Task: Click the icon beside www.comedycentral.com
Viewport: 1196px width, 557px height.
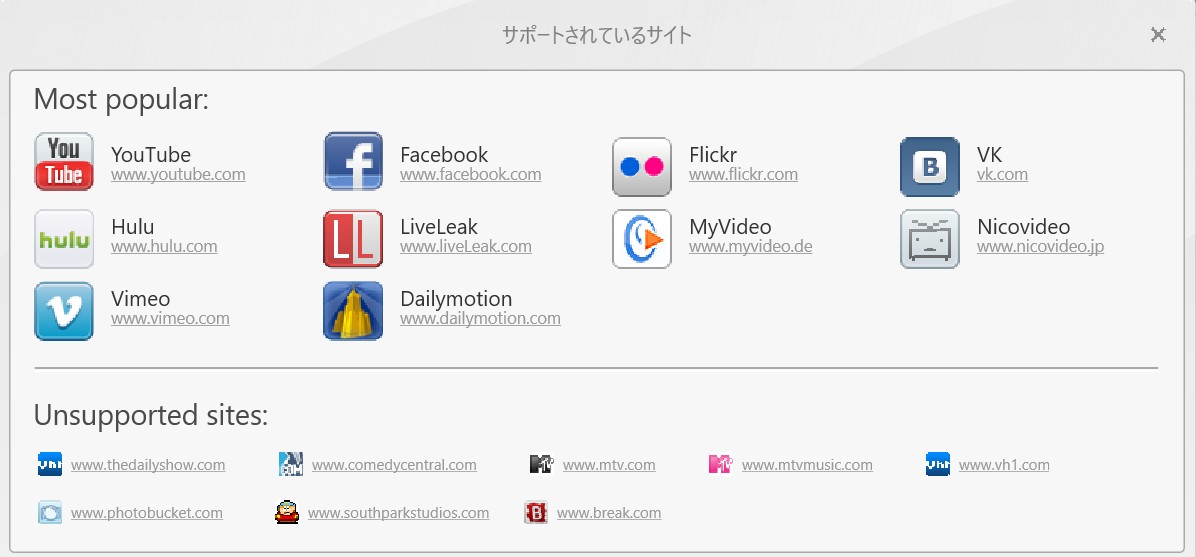Action: click(x=291, y=464)
